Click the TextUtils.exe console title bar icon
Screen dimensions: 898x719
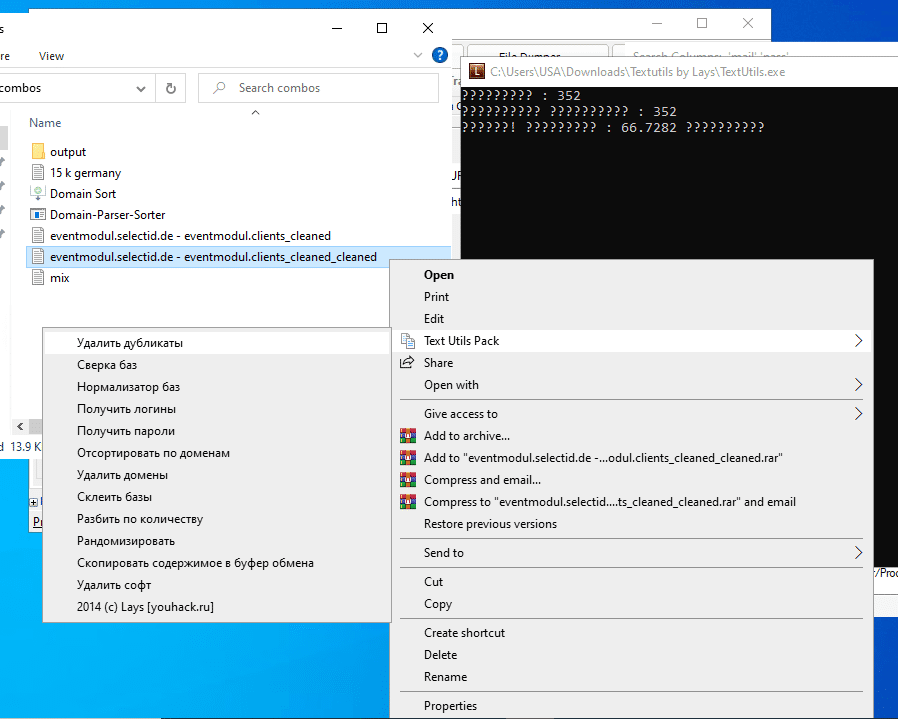pyautogui.click(x=477, y=72)
